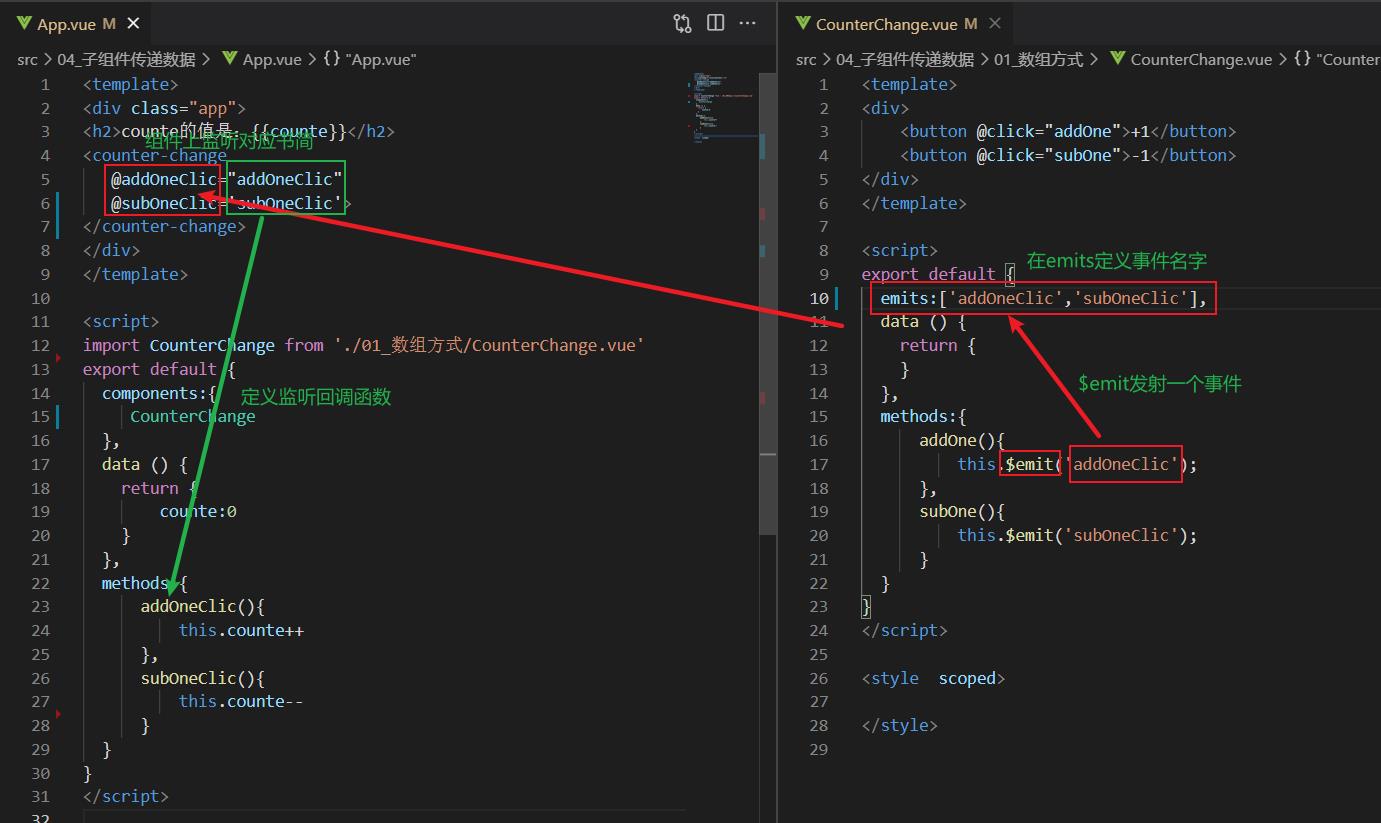
Task: Open the 01_数组方式 folder breadcrumb
Action: click(1039, 59)
